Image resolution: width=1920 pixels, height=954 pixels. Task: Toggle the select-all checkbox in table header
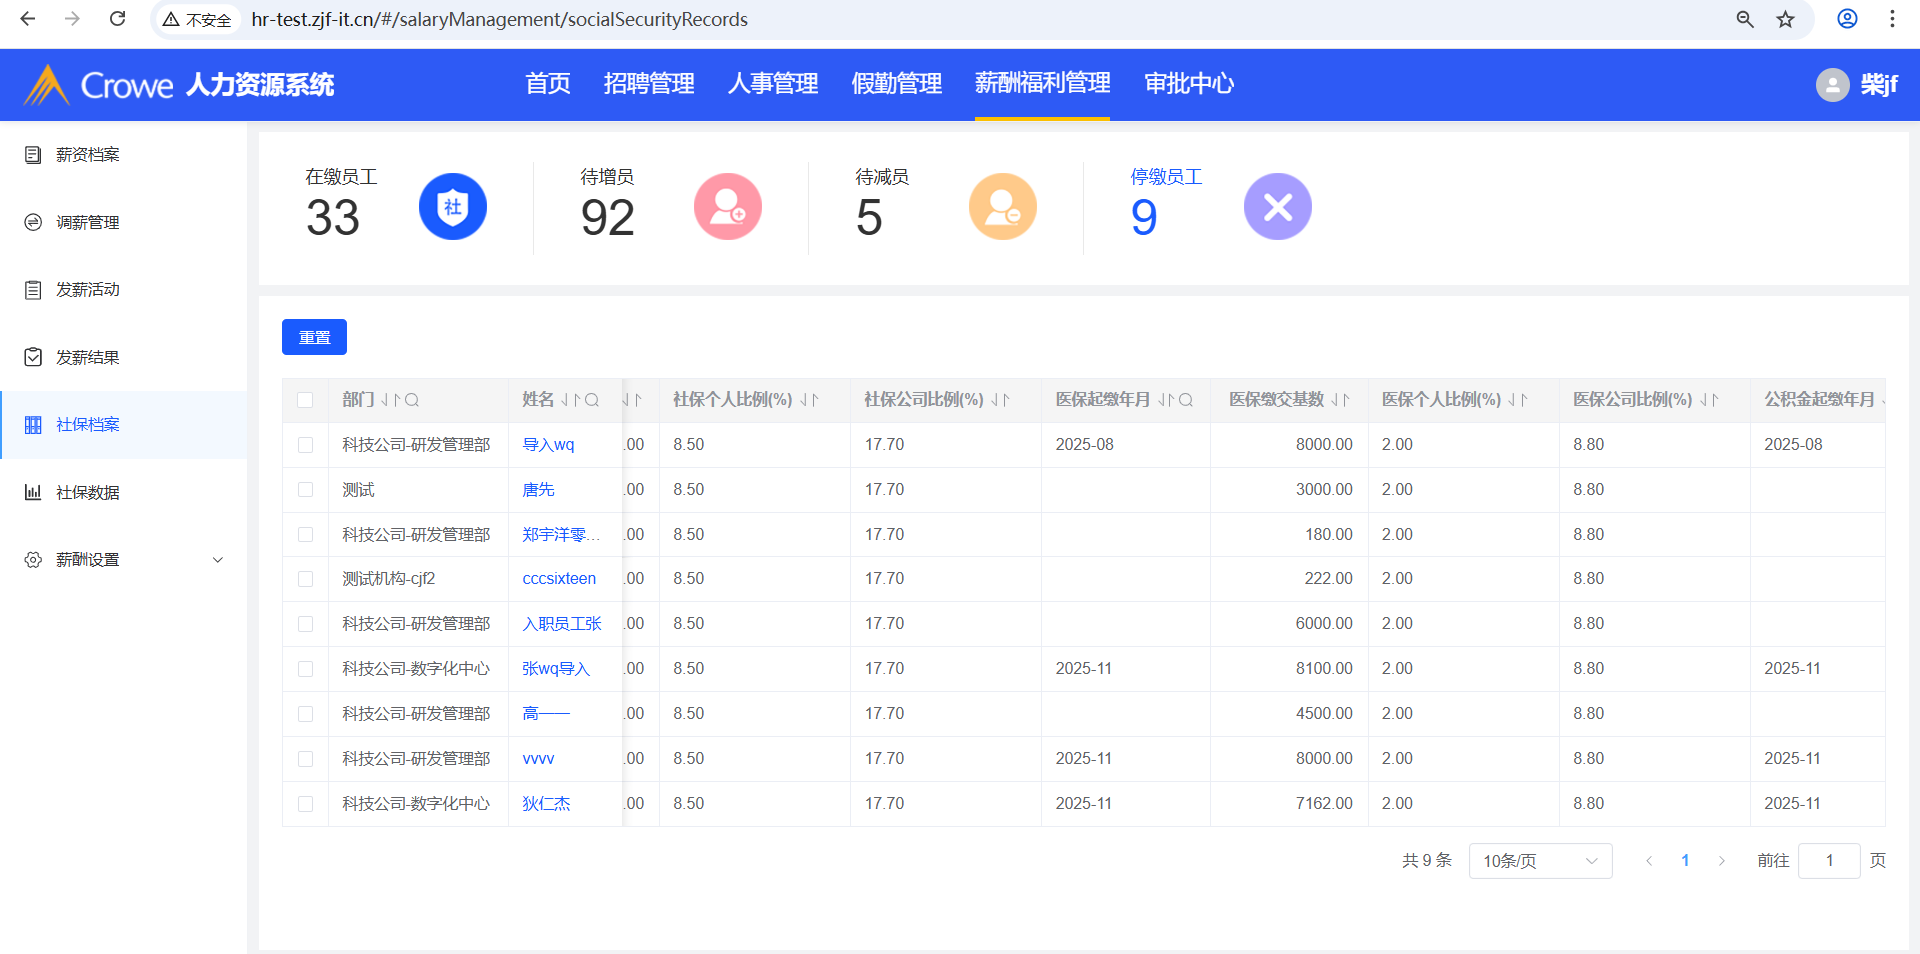(x=305, y=400)
